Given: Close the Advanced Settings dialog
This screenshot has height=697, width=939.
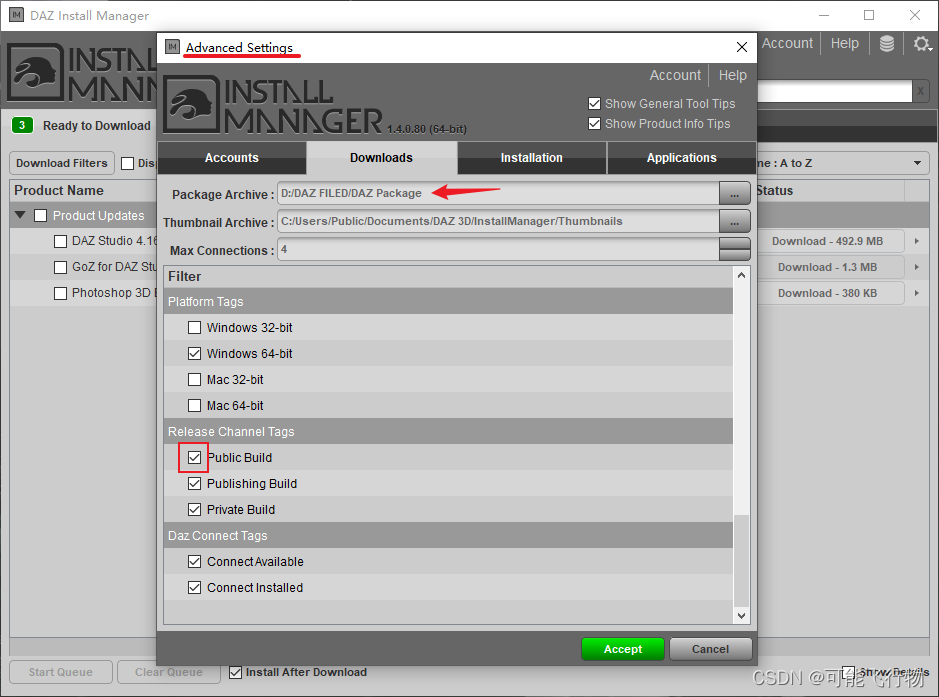Looking at the screenshot, I should coord(741,47).
